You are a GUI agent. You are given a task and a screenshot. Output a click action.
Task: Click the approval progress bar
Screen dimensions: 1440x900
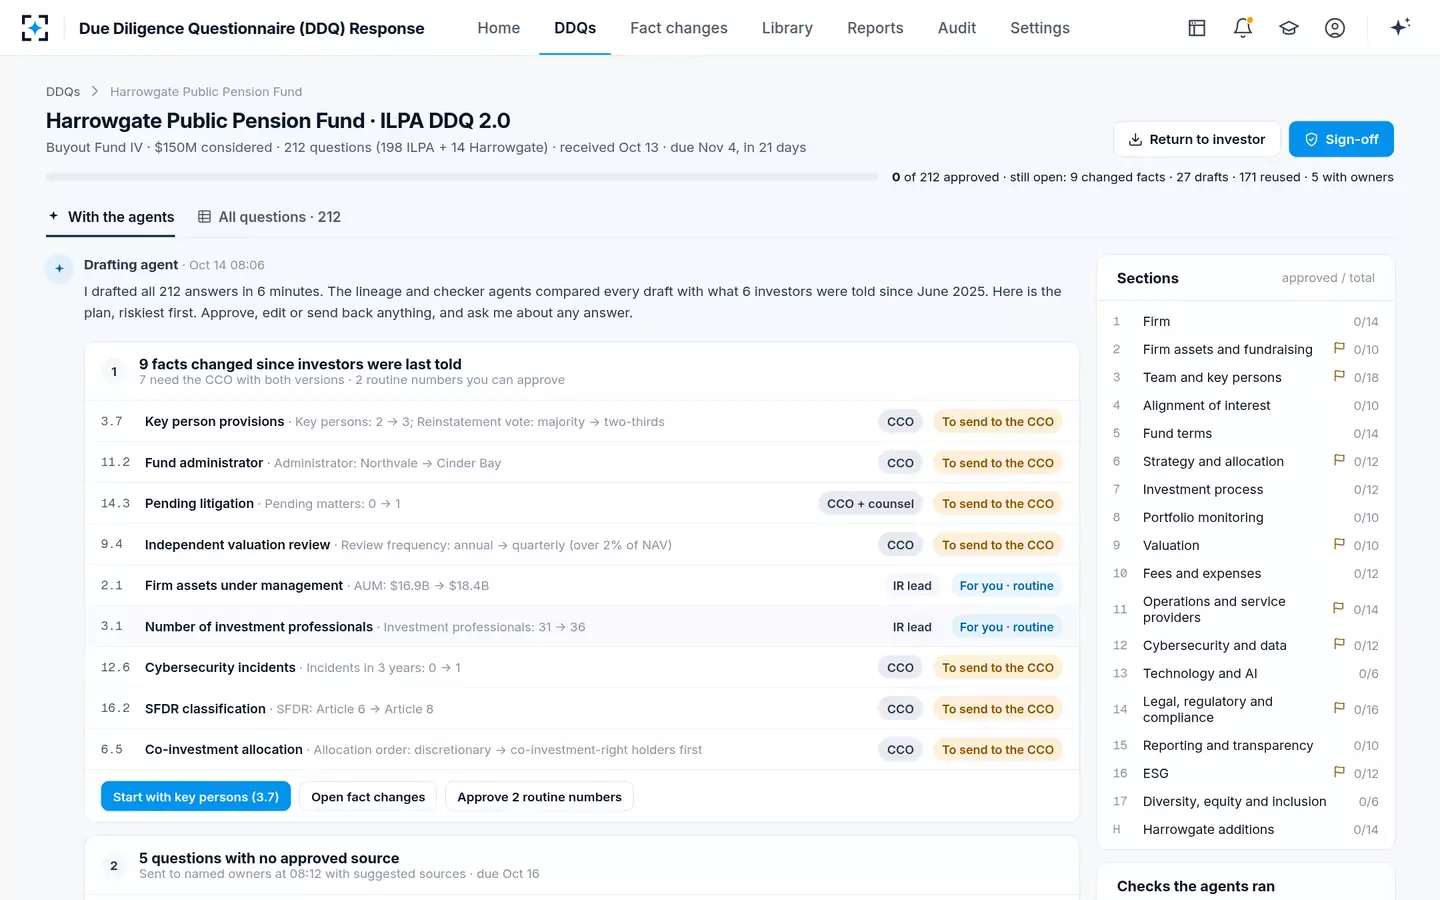tap(462, 177)
